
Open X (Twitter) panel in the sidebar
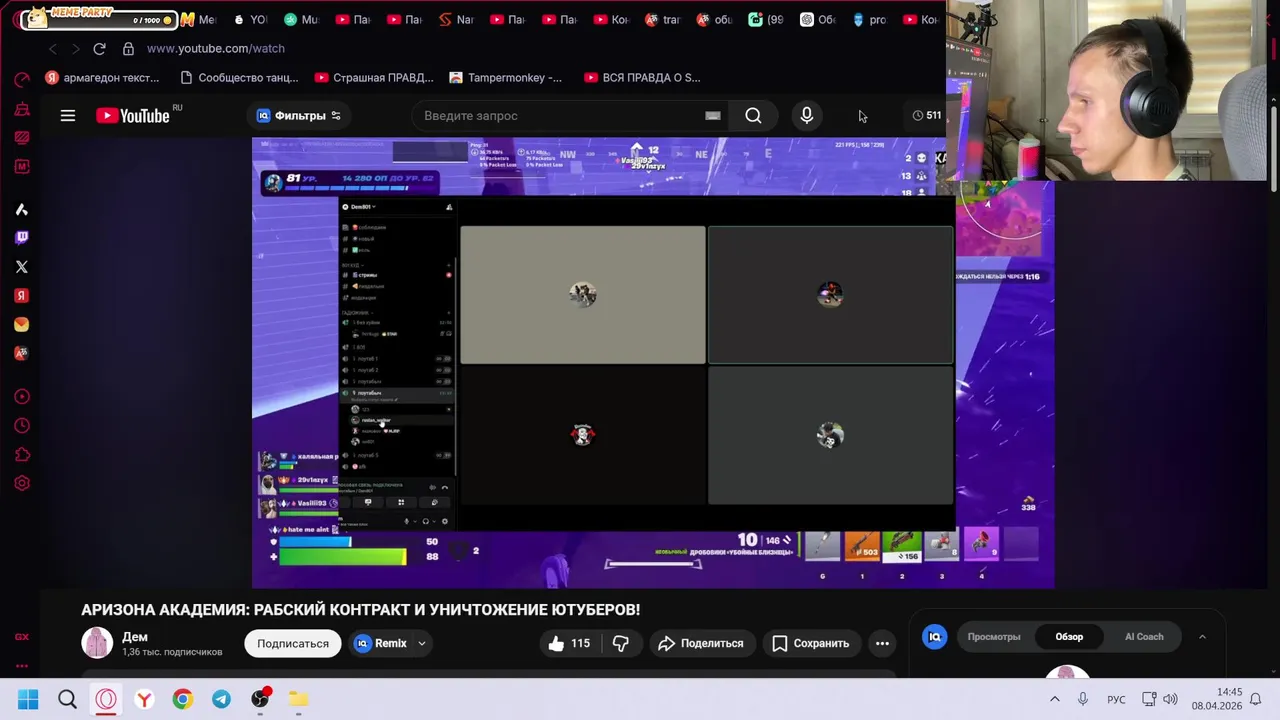(x=22, y=267)
